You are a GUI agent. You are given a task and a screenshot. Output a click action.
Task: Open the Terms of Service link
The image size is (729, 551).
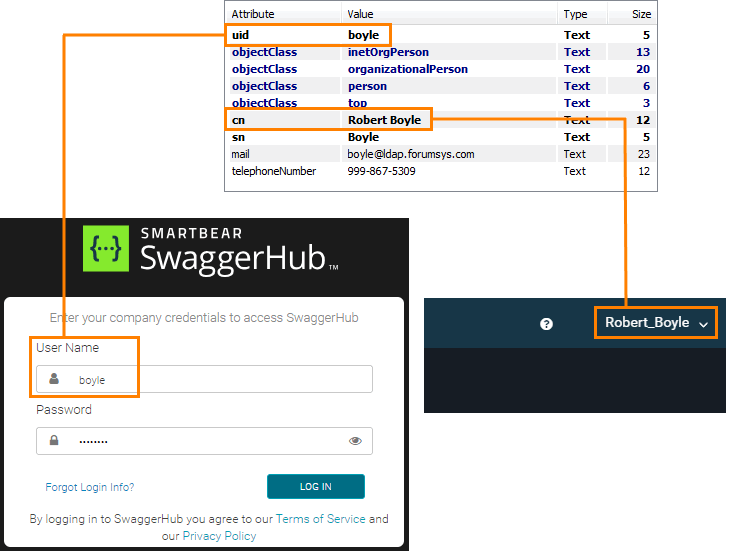[320, 519]
